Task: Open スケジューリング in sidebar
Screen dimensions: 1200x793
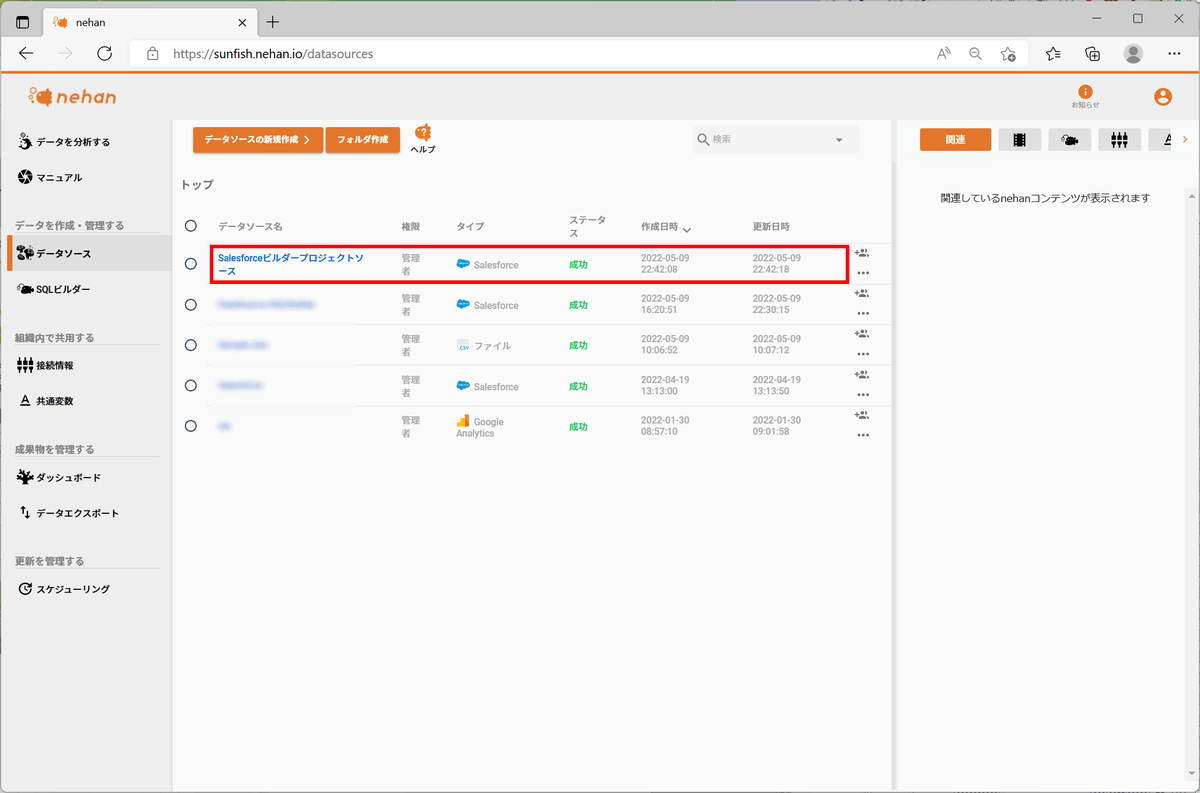Action: (x=64, y=589)
